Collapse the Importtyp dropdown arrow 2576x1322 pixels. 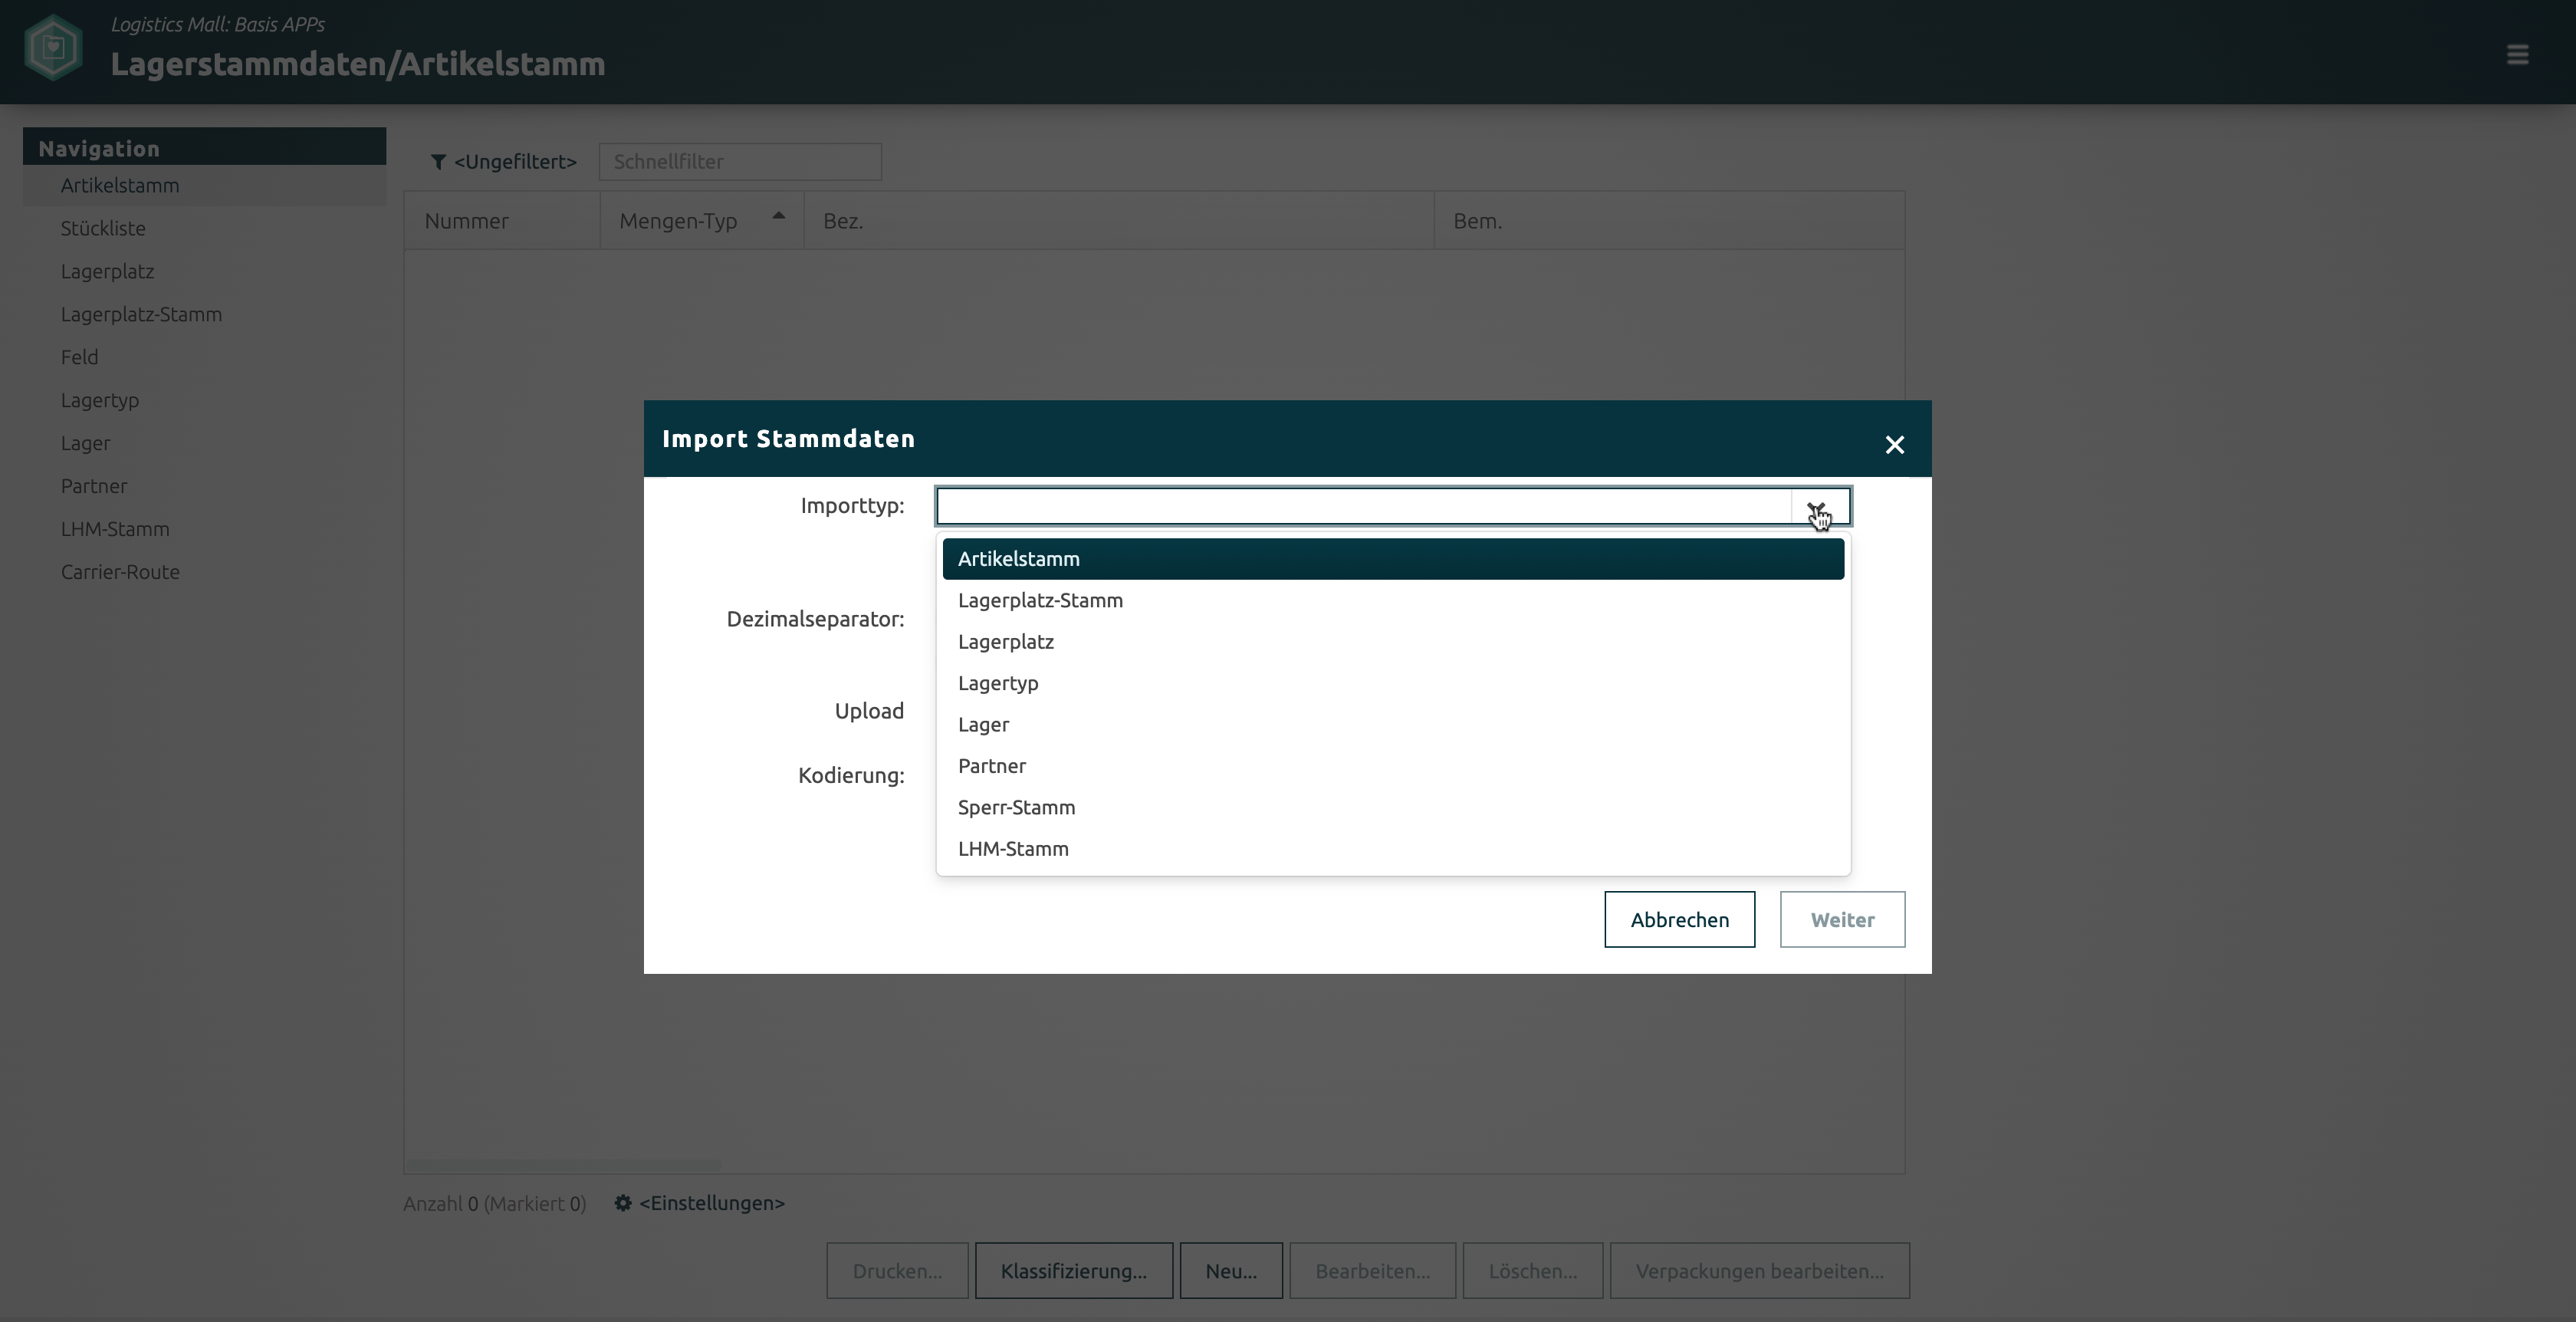tap(1817, 507)
